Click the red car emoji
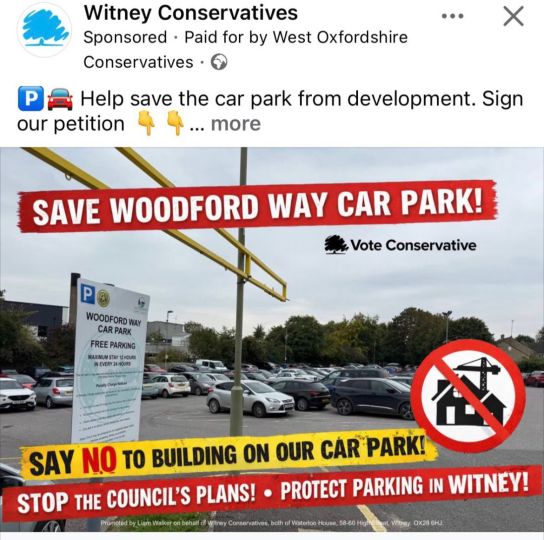The height and width of the screenshot is (540, 544). coord(60,99)
